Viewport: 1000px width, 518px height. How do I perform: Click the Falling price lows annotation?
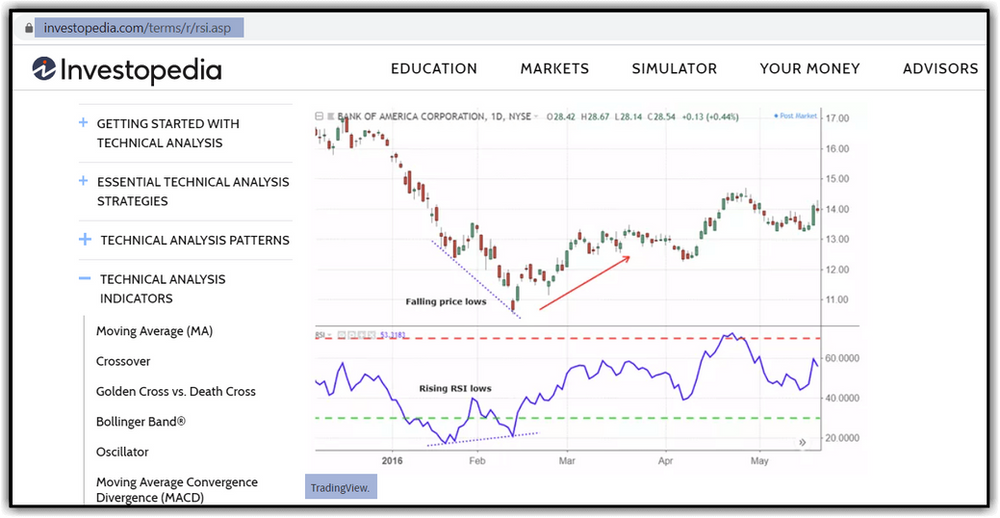(446, 302)
